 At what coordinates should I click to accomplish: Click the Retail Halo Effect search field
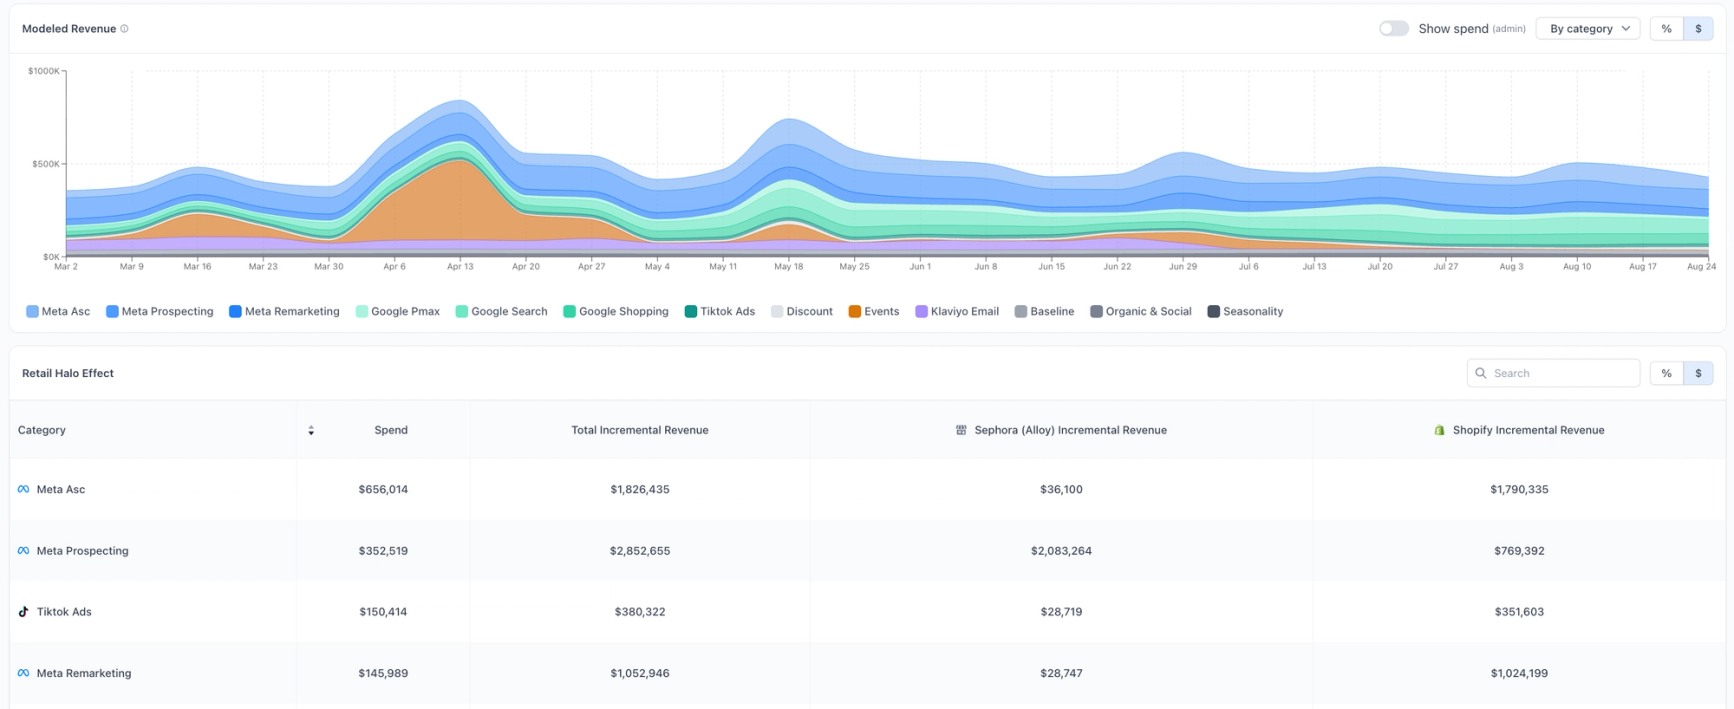[x=1553, y=373]
